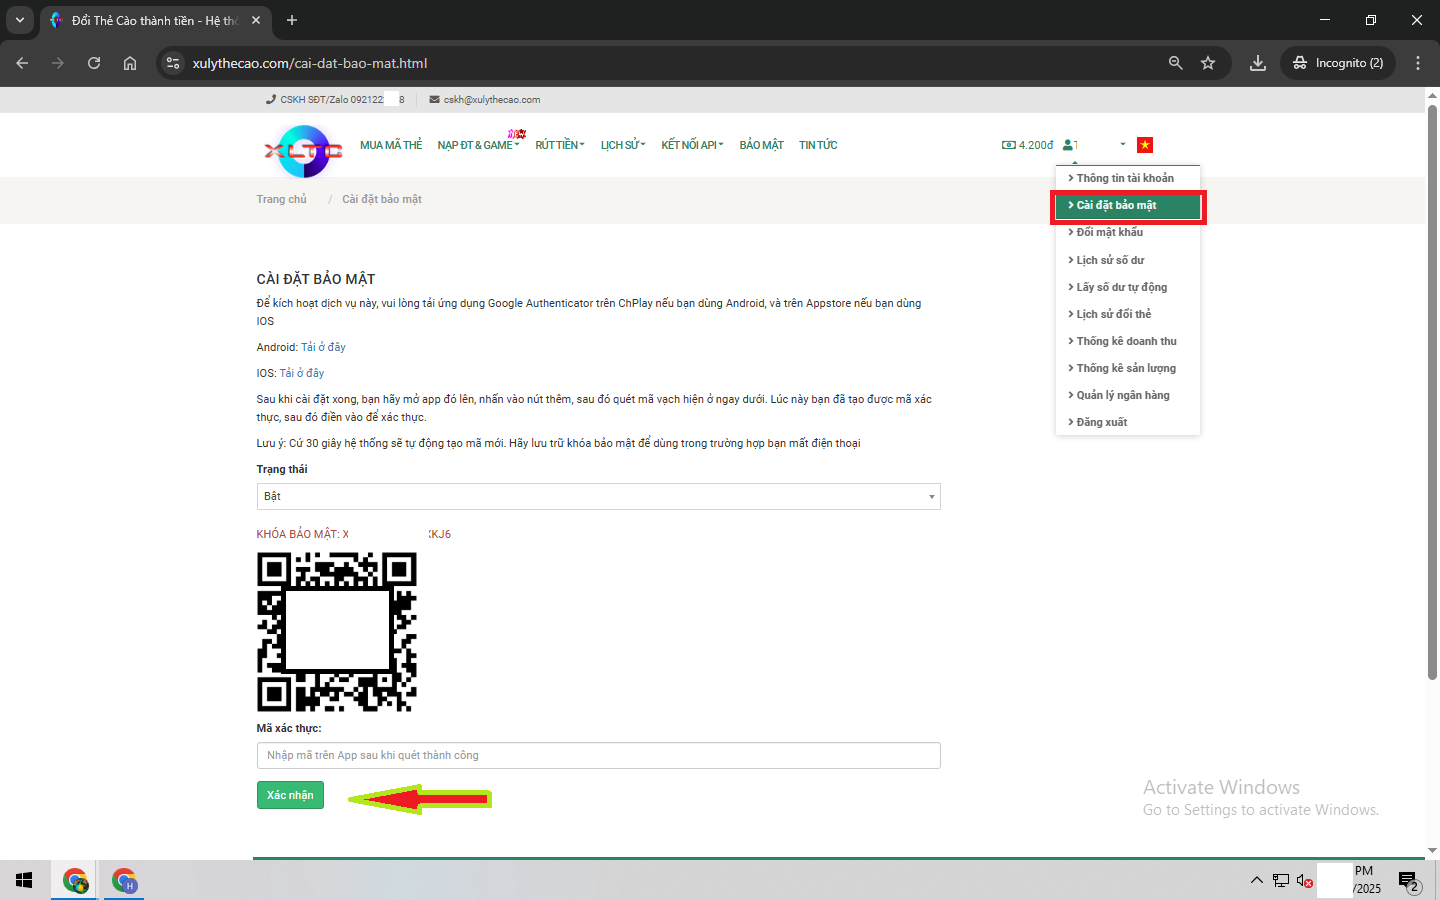Screen dimensions: 1440x900
Task: Expand LỊCH SỬ menu
Action: pos(623,145)
